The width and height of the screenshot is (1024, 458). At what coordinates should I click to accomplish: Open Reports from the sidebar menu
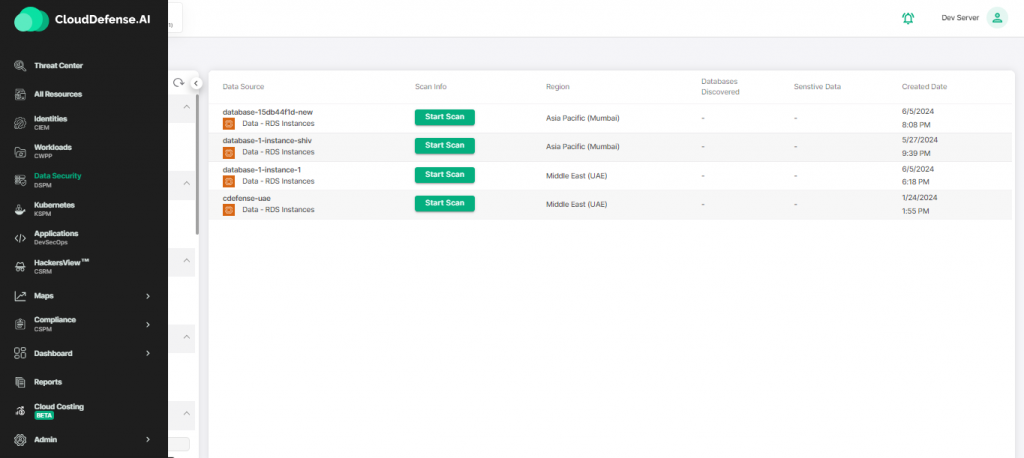[x=48, y=382]
